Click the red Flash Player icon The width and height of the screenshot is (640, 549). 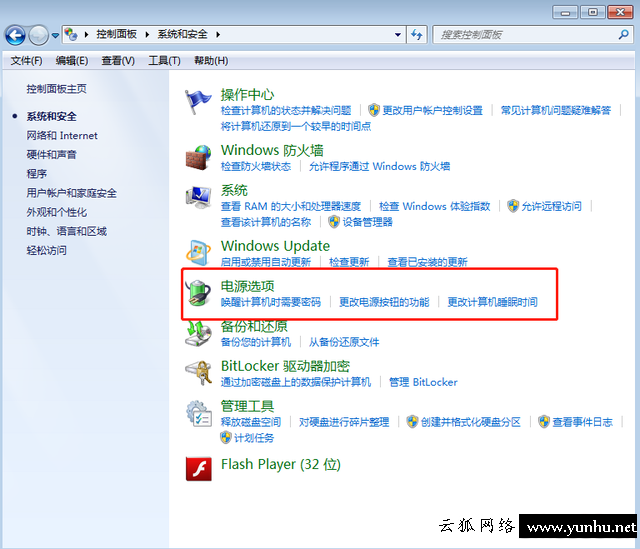[199, 469]
